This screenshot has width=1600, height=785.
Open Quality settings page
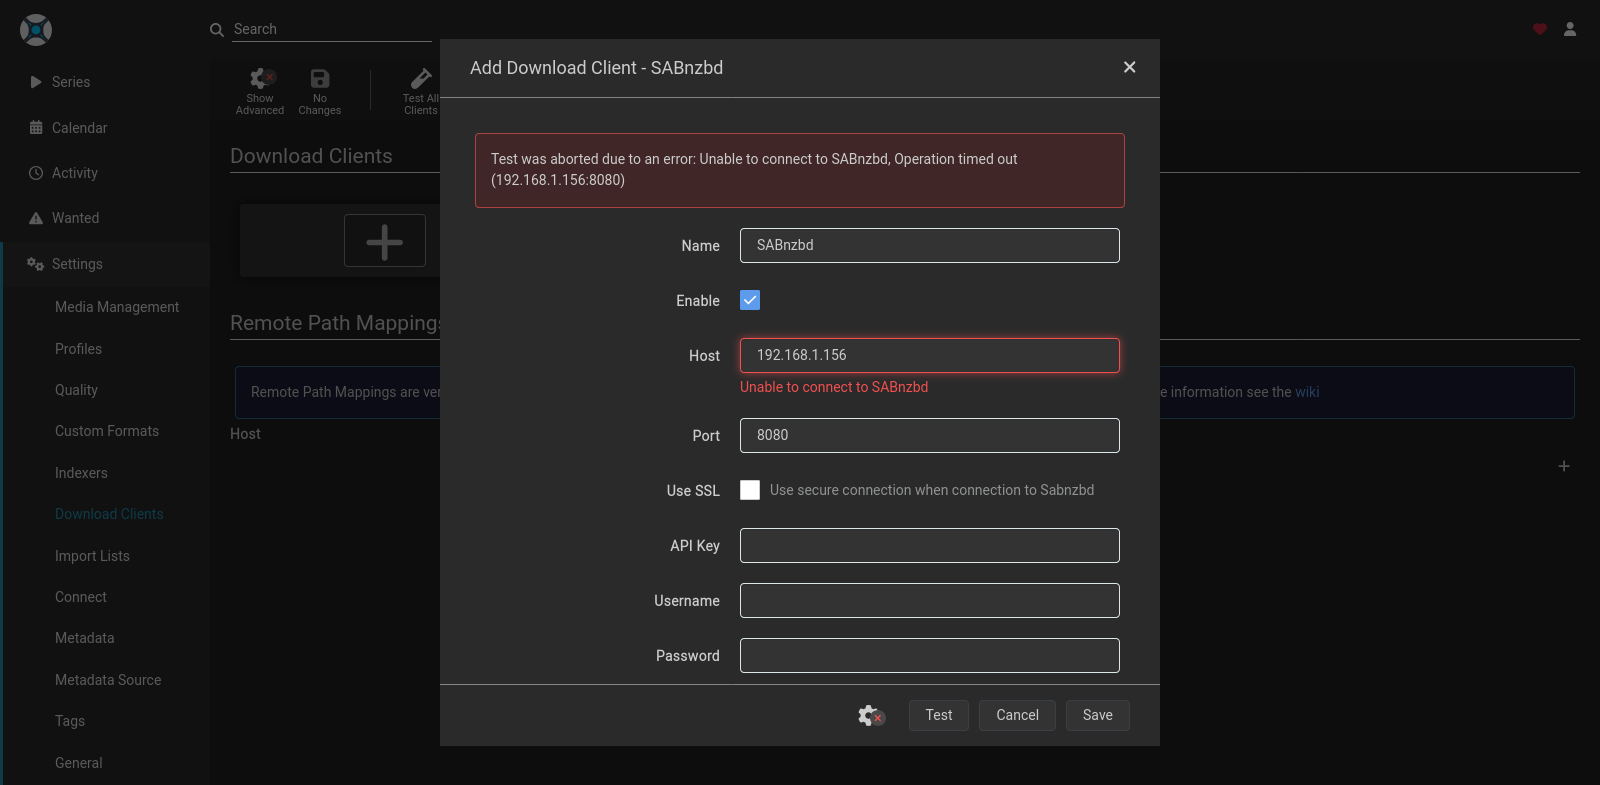(x=76, y=390)
